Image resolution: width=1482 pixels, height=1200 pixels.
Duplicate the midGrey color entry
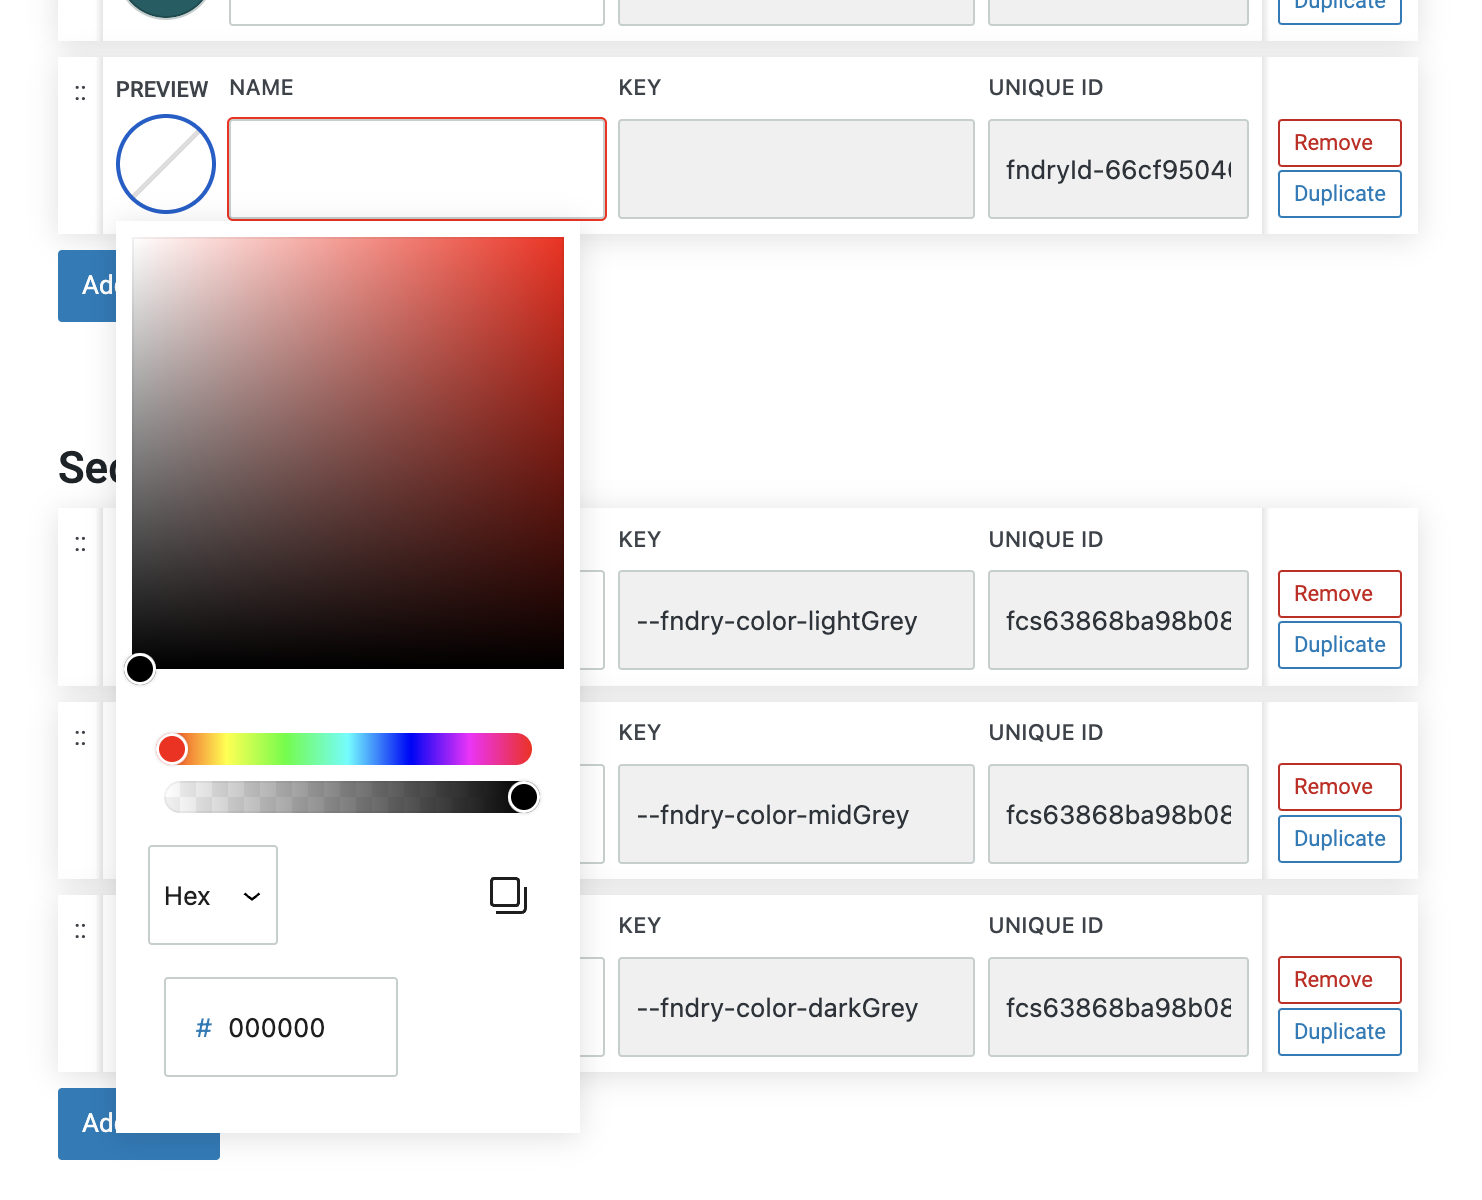1339,839
